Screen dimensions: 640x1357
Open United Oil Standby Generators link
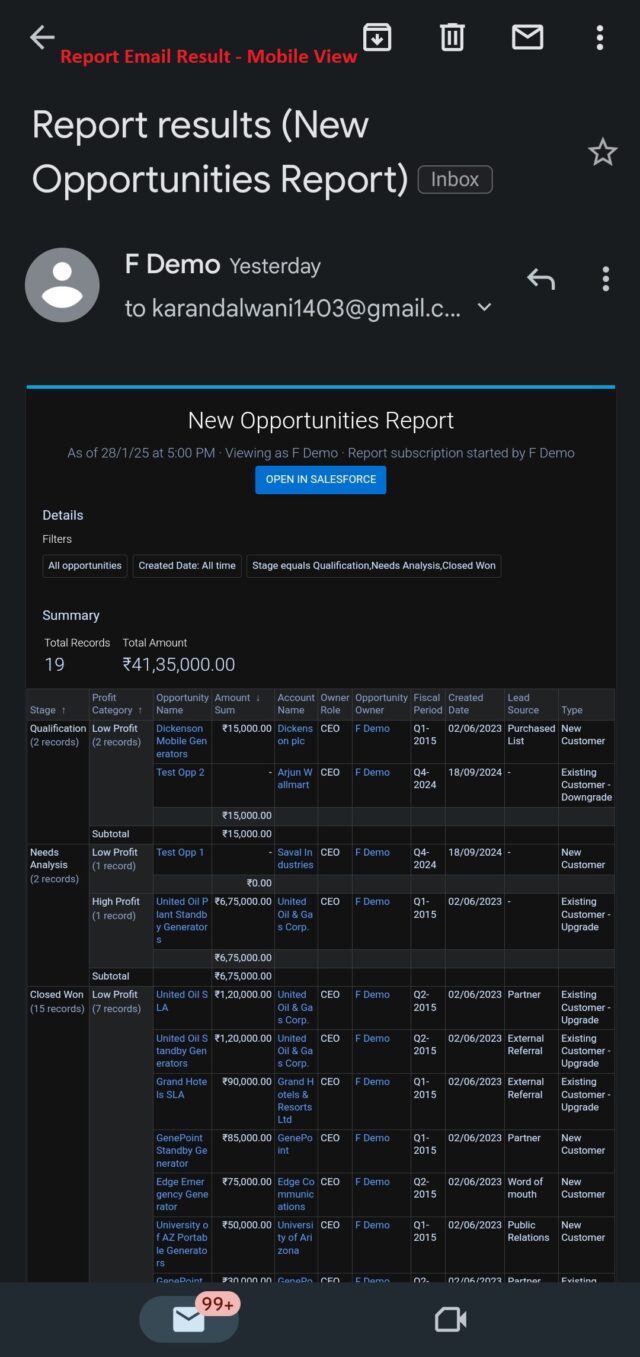tap(182, 1051)
